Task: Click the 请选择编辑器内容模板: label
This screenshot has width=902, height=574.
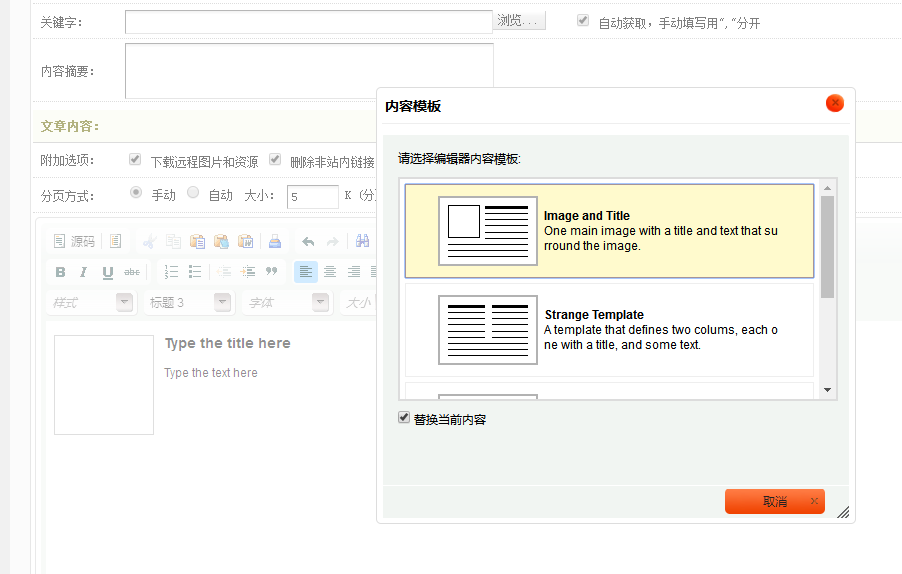Action: click(459, 159)
